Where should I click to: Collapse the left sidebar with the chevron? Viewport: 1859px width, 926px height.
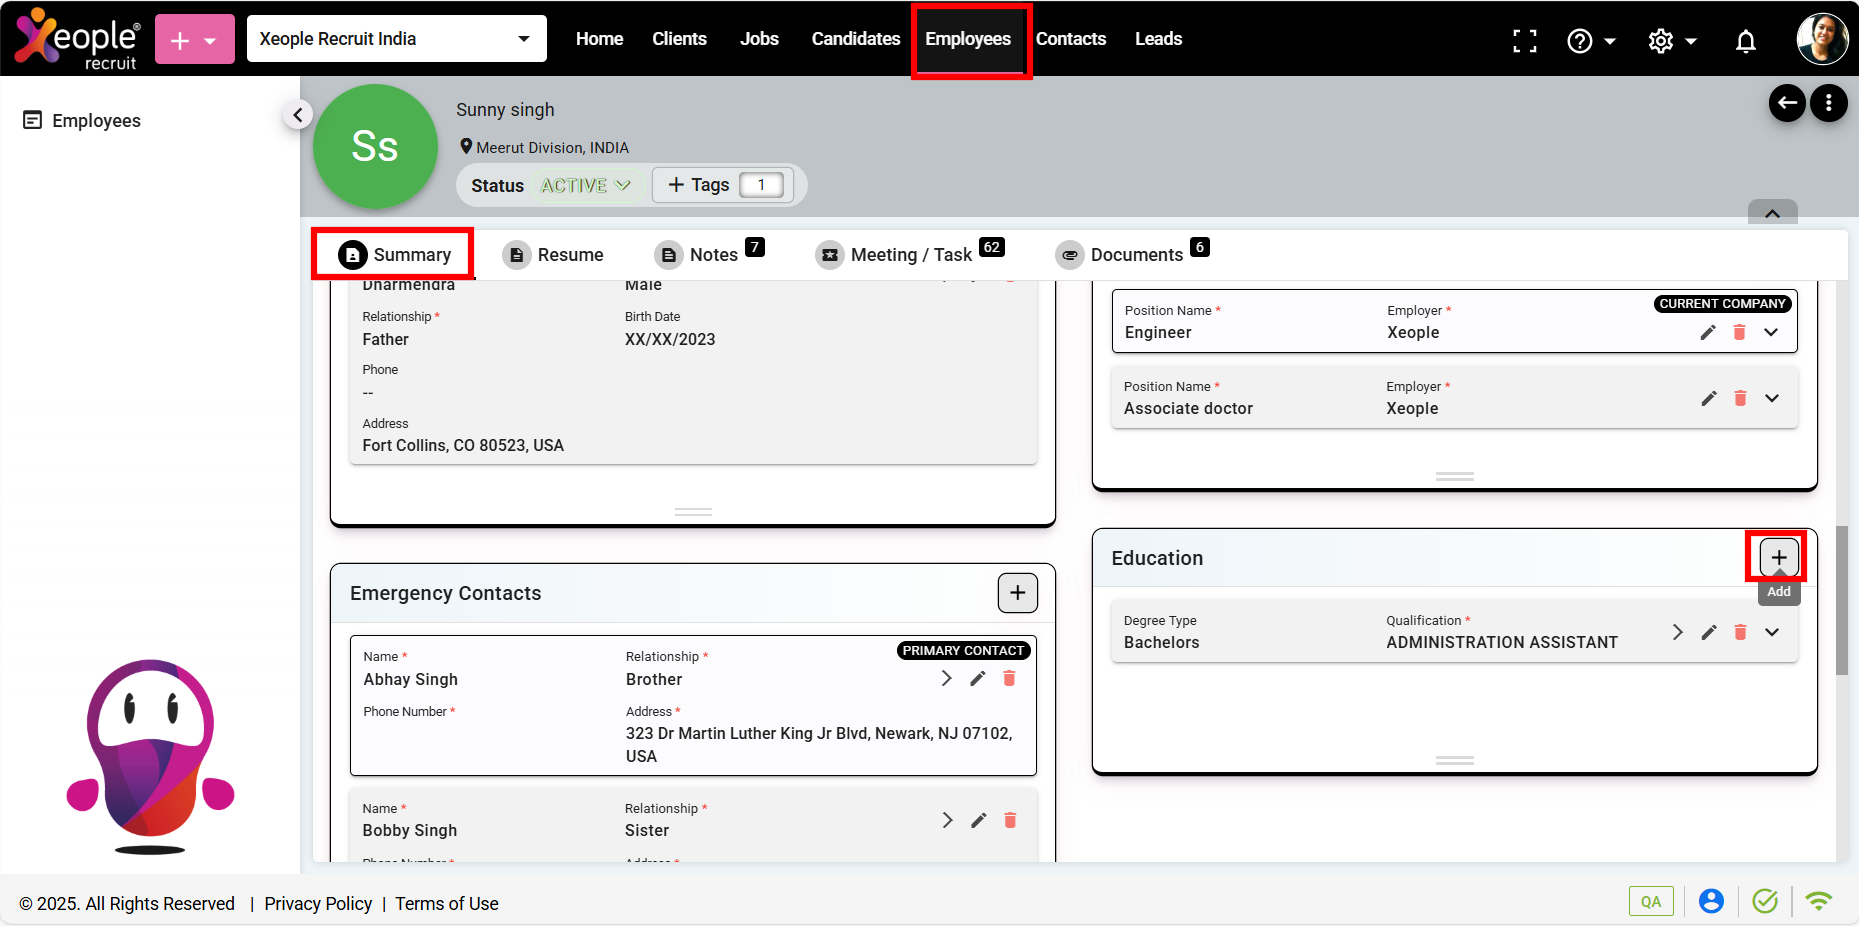(298, 115)
